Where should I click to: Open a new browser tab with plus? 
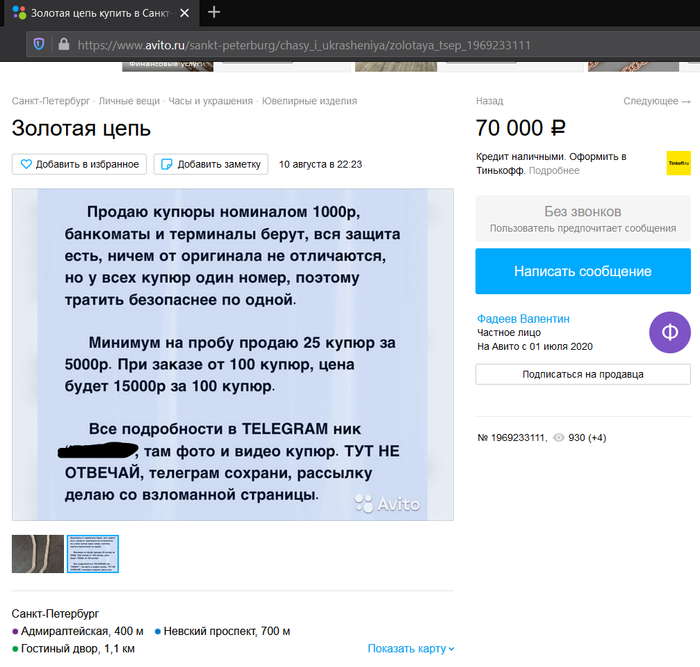[x=214, y=12]
